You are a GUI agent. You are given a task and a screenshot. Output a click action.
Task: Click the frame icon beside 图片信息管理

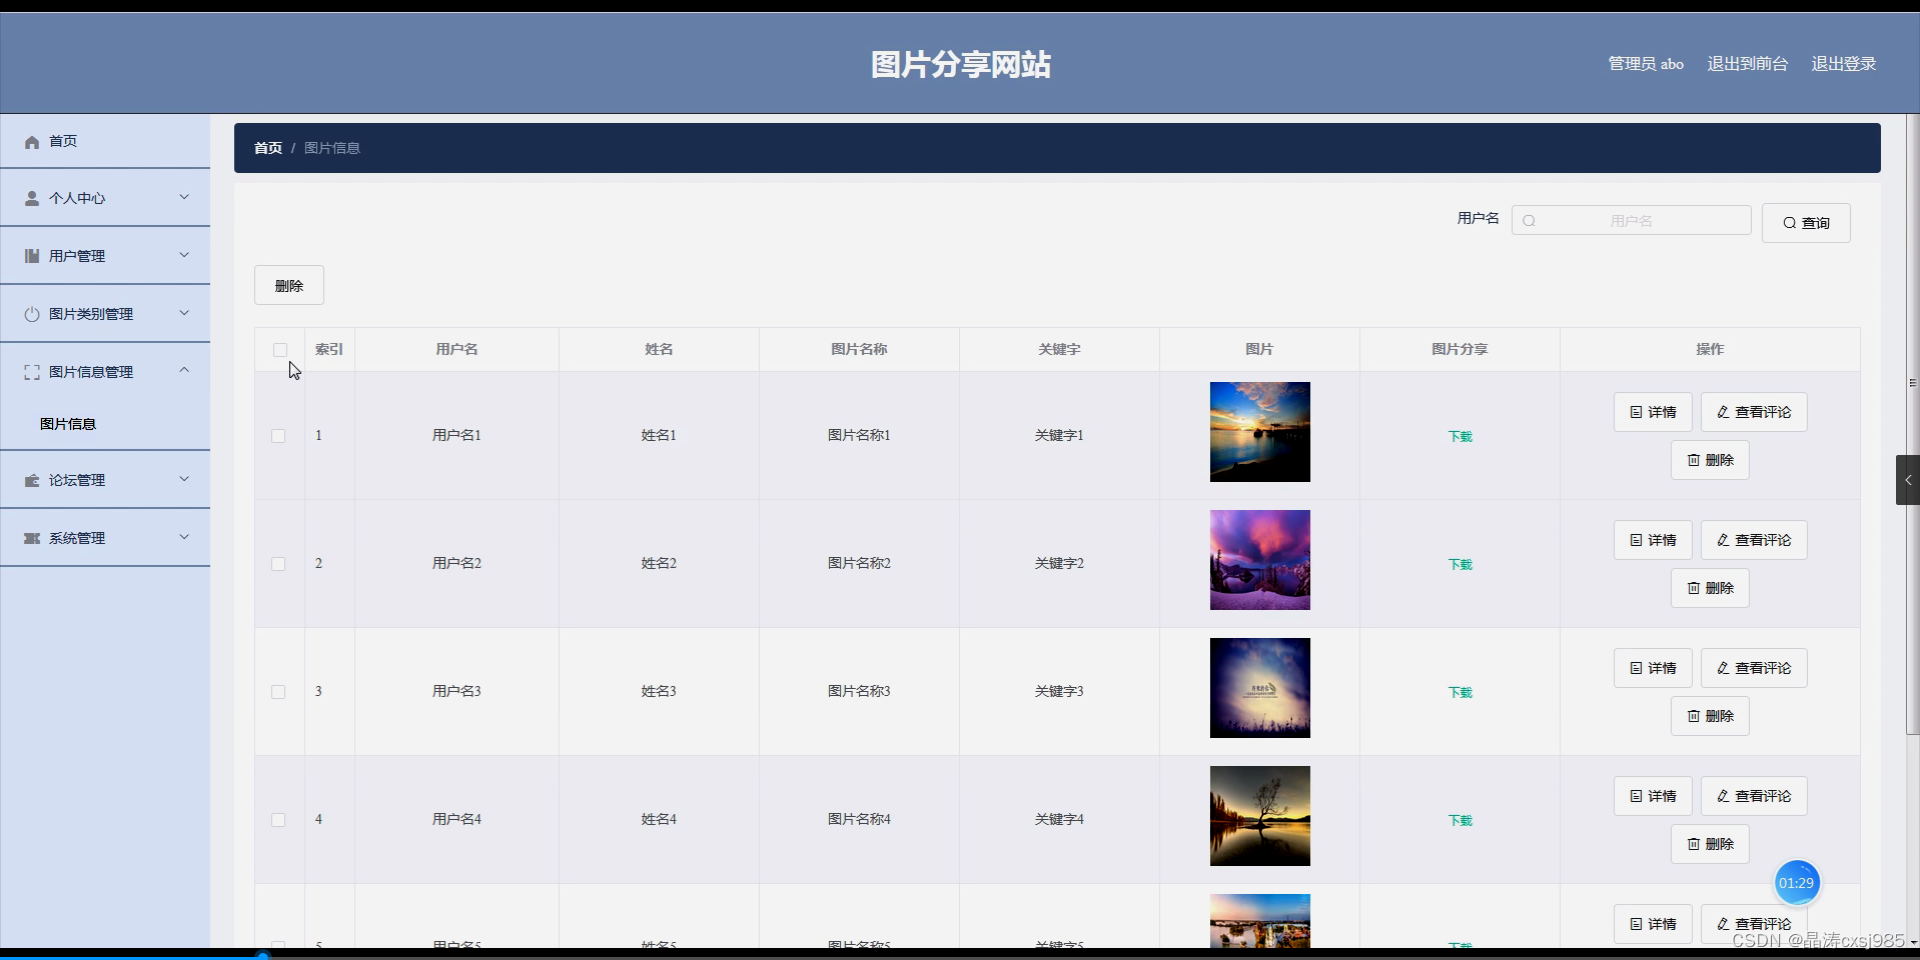32,372
